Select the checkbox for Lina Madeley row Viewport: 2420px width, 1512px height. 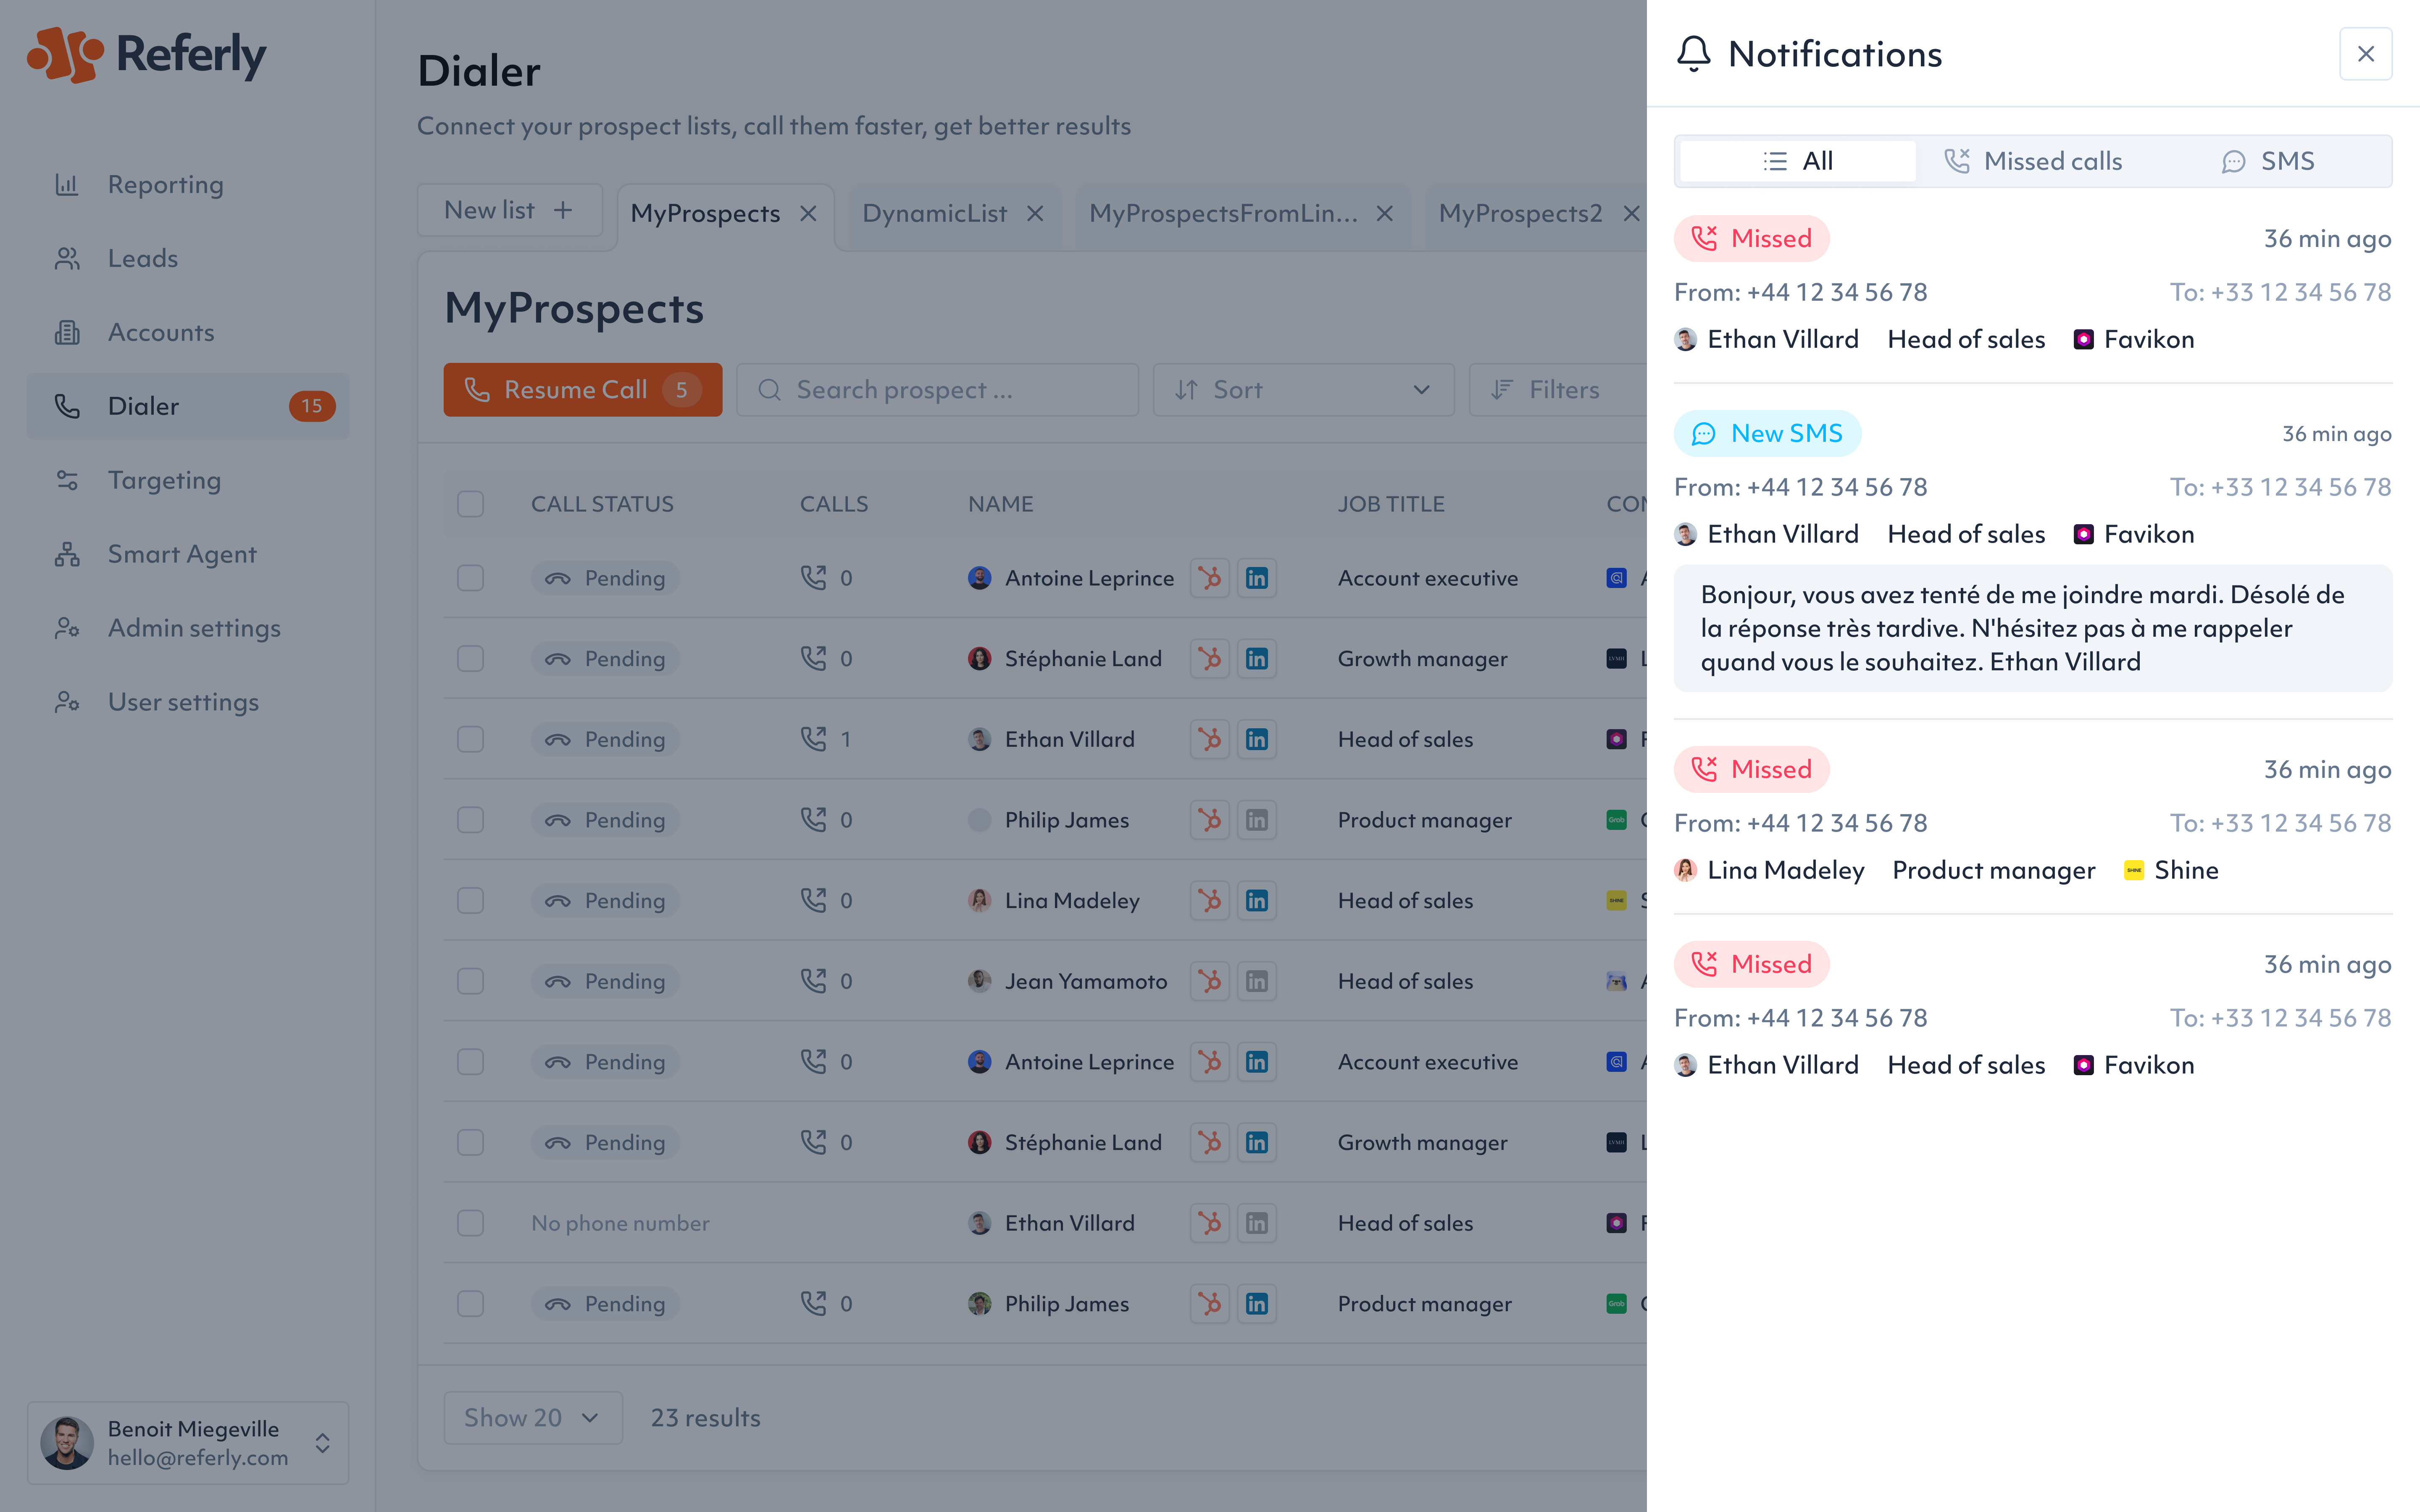coord(470,900)
